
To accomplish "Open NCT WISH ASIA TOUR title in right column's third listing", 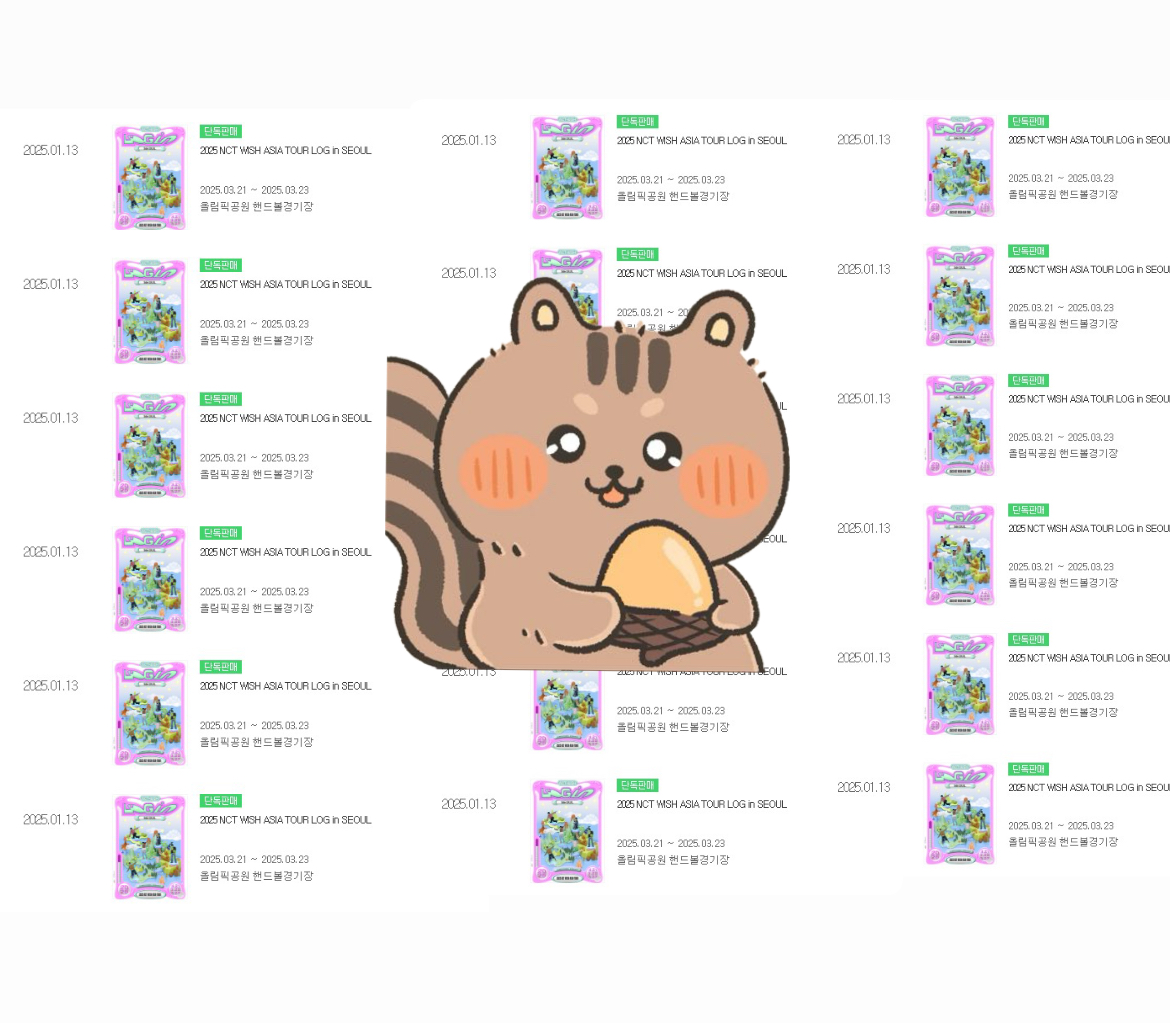I will pos(1089,399).
